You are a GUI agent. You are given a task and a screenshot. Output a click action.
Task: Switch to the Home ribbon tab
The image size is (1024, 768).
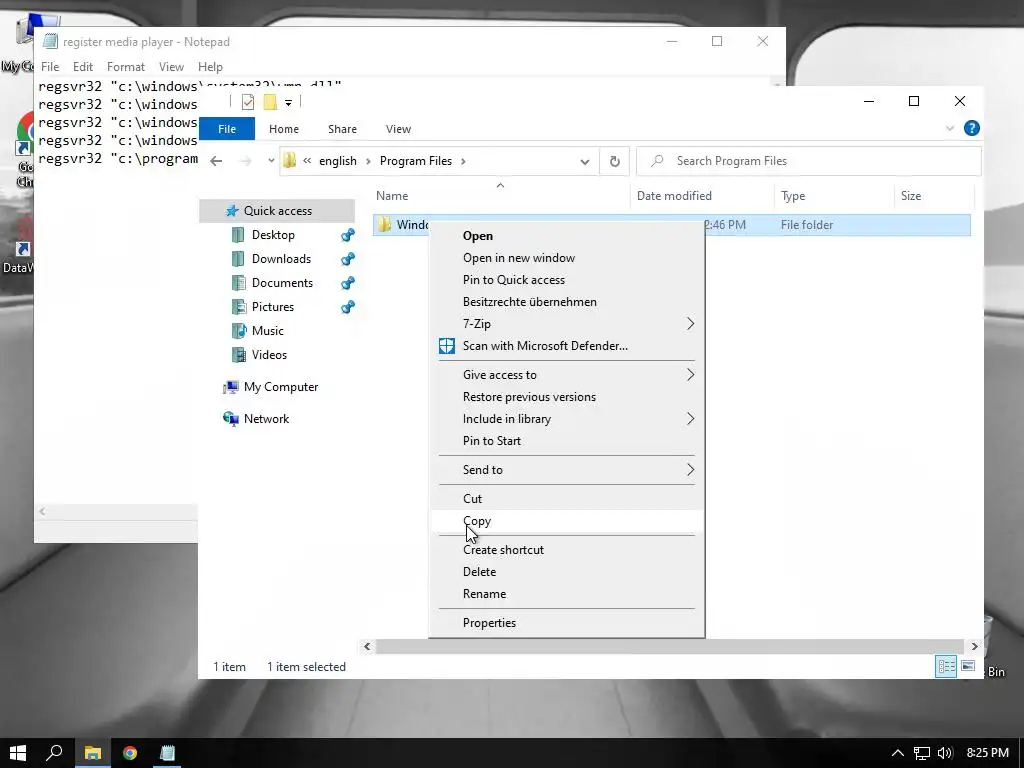pos(283,129)
